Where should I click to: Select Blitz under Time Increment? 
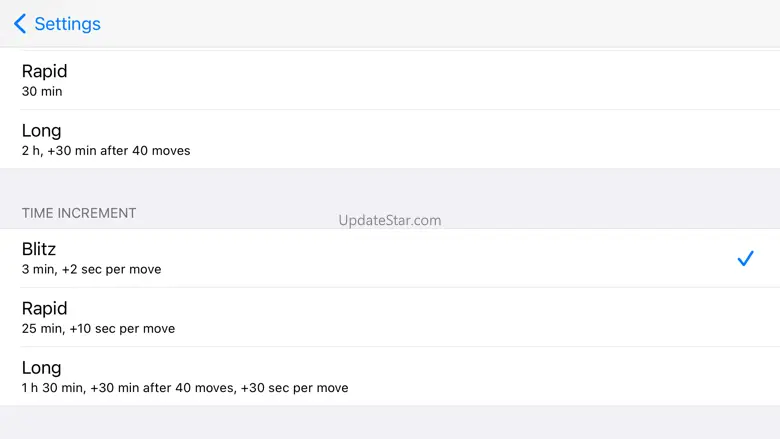[390, 258]
